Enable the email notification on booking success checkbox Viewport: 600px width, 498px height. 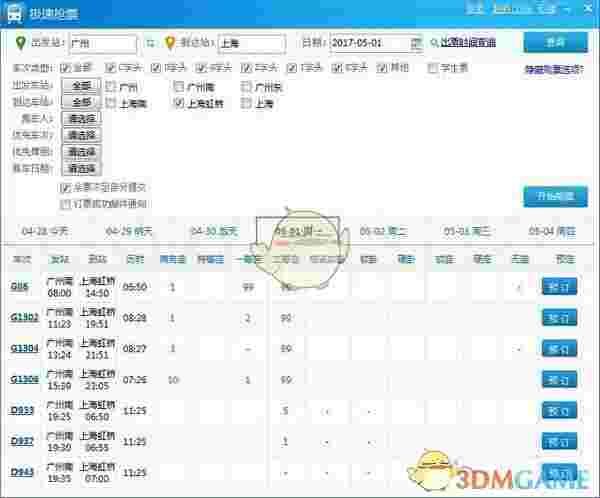pos(65,204)
